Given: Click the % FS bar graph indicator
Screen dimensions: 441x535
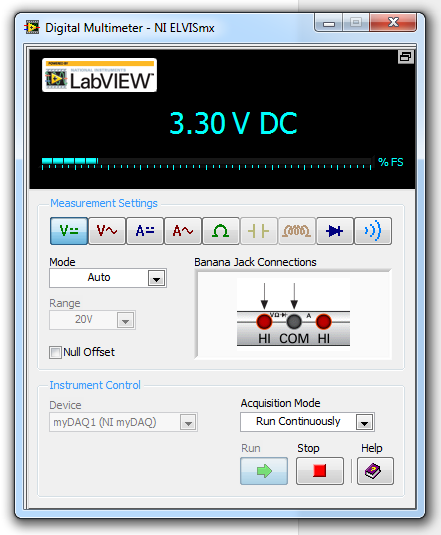Looking at the screenshot, I should [206, 163].
